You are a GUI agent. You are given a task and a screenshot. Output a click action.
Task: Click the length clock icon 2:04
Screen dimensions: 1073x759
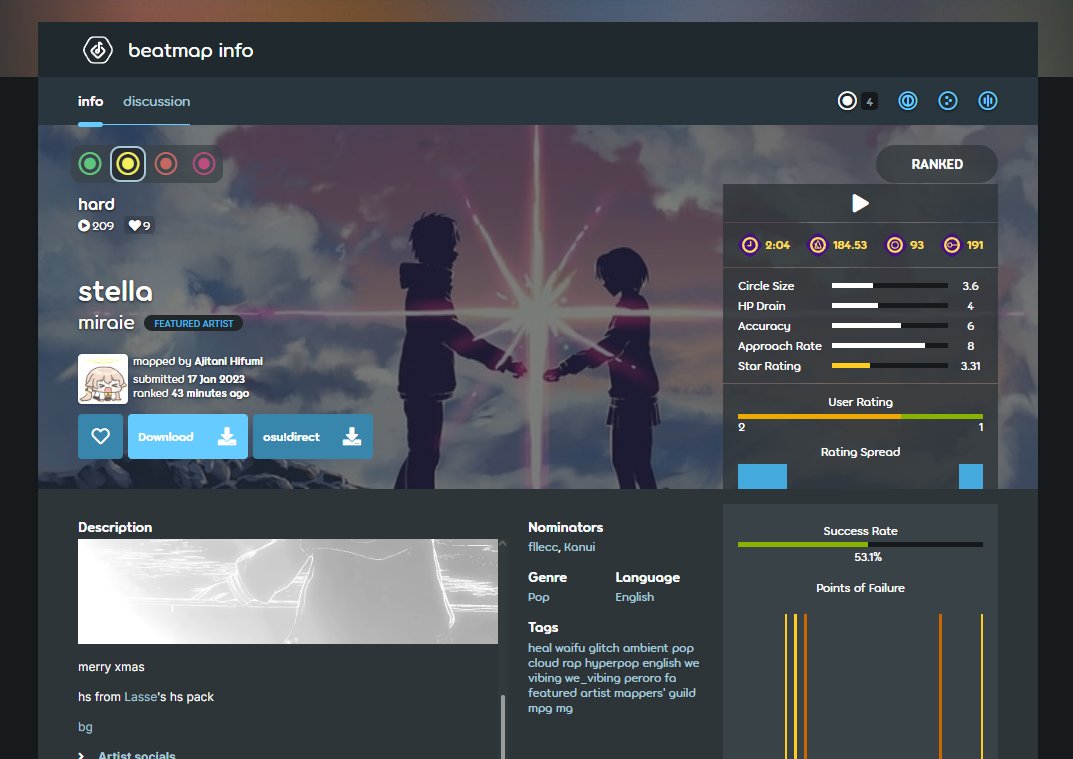pos(750,245)
